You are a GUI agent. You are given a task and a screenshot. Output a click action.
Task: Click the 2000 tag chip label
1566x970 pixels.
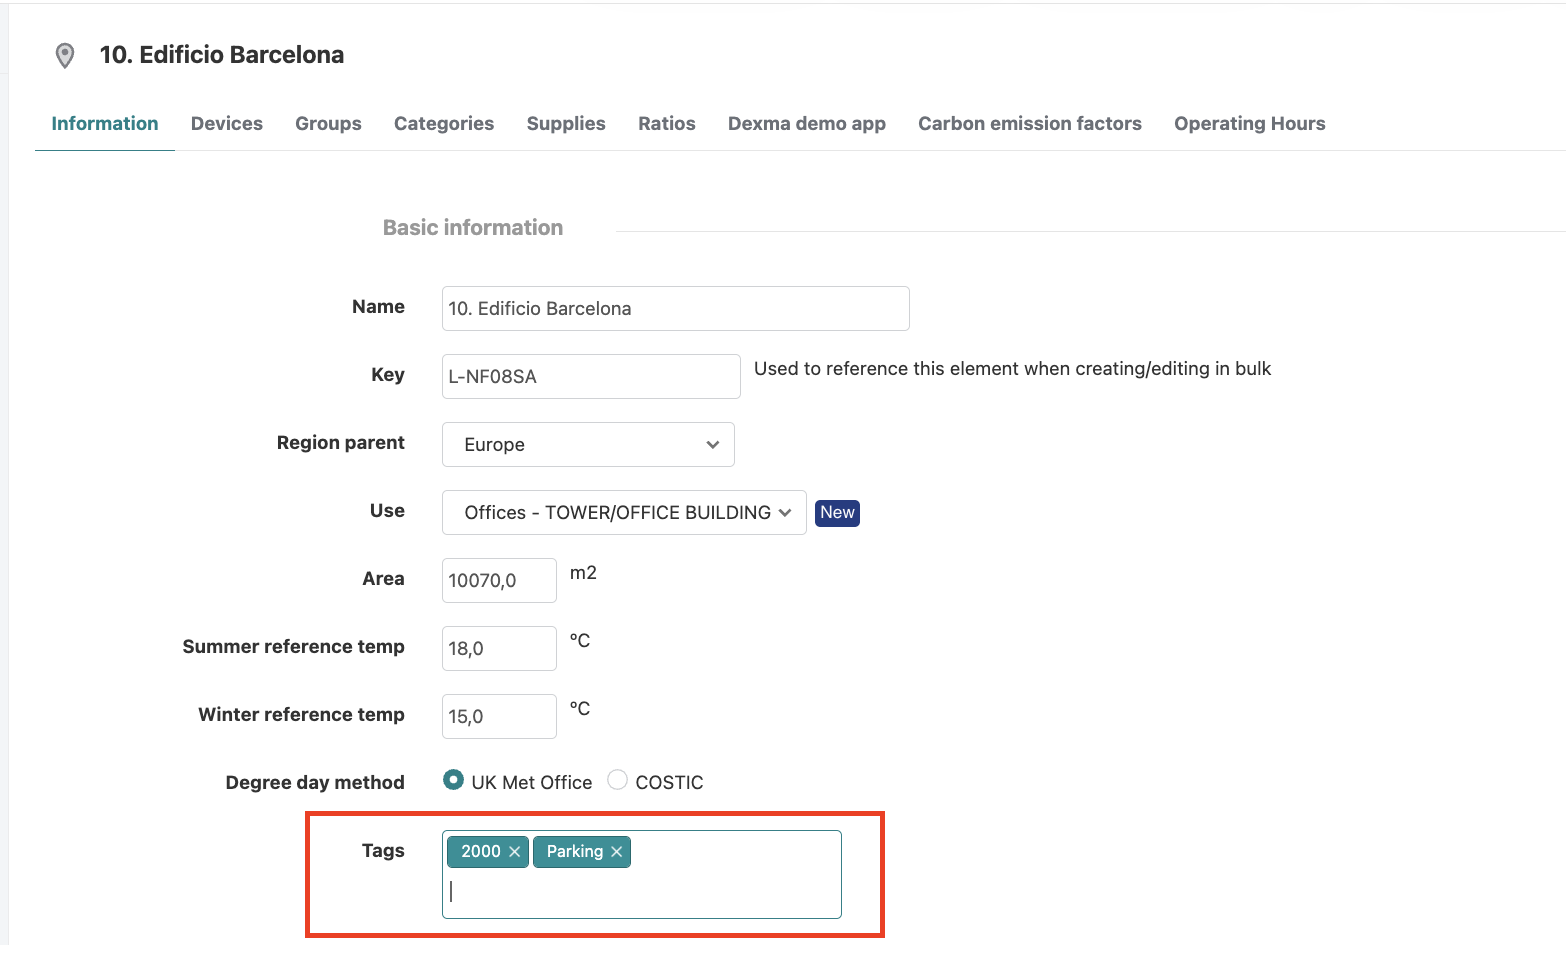coord(481,852)
